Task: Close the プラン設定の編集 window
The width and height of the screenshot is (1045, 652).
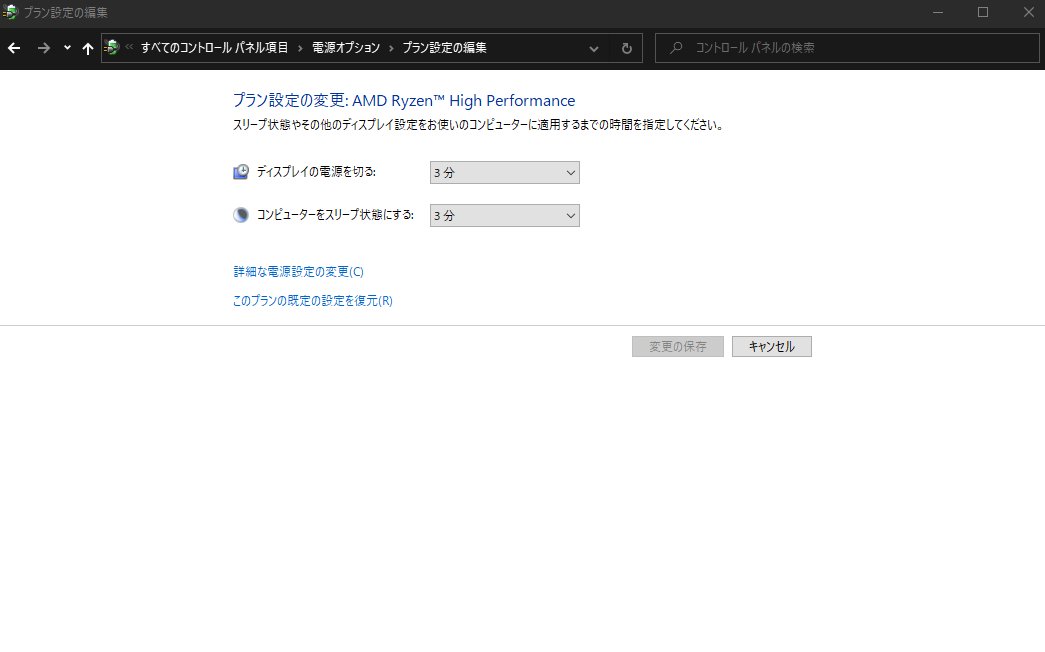Action: [1028, 12]
